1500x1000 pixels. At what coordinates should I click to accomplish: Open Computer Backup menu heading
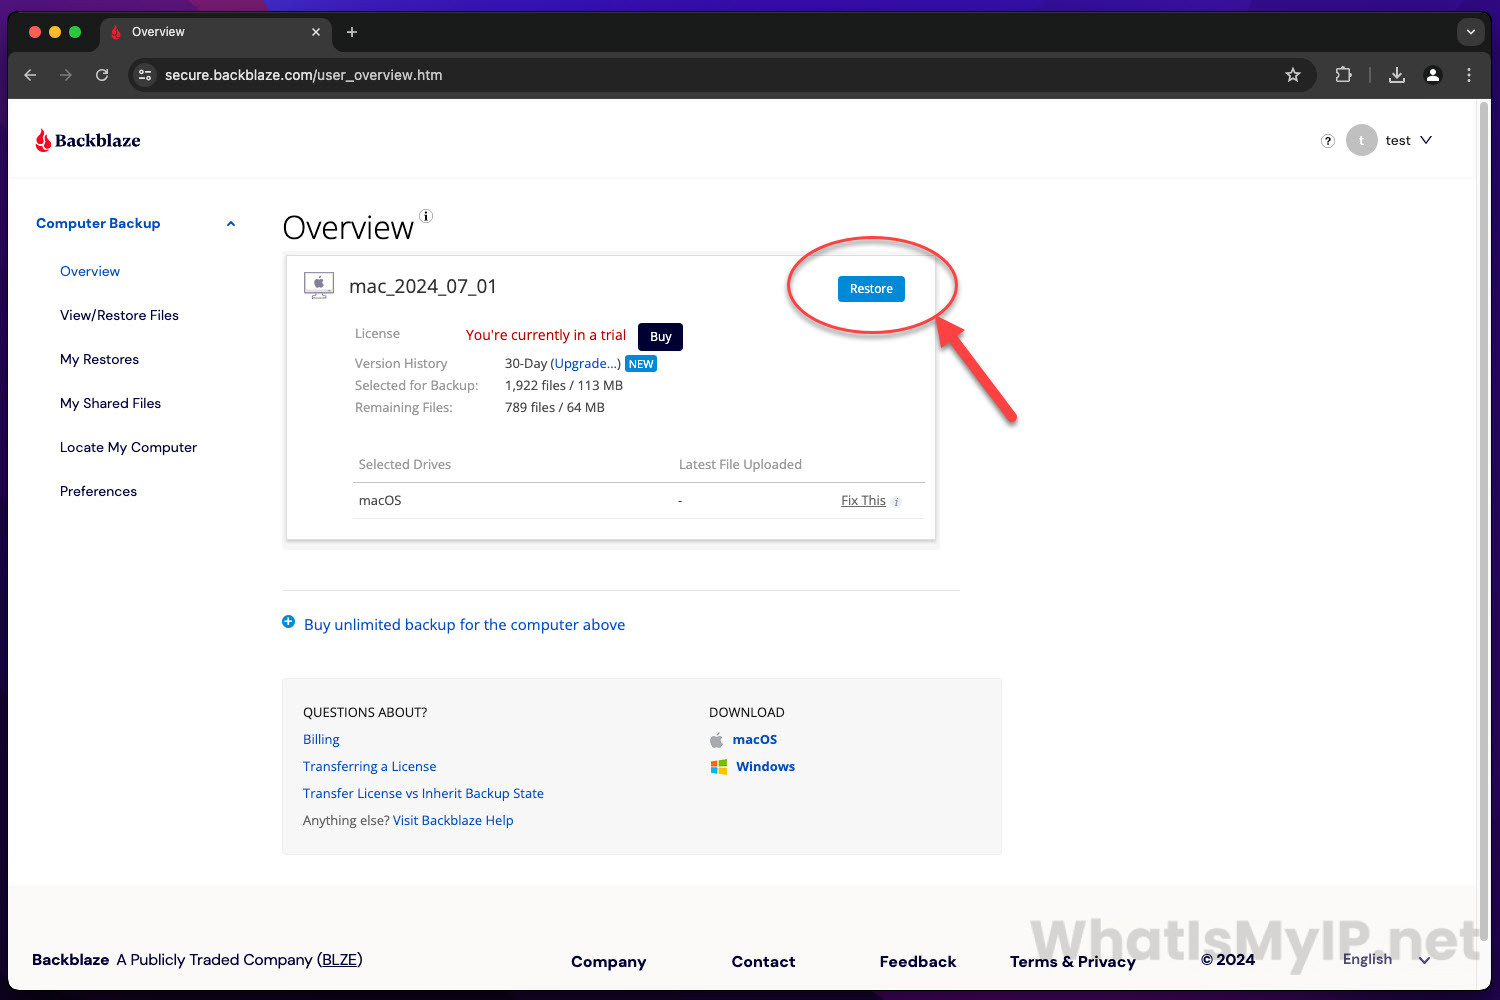[x=98, y=223]
